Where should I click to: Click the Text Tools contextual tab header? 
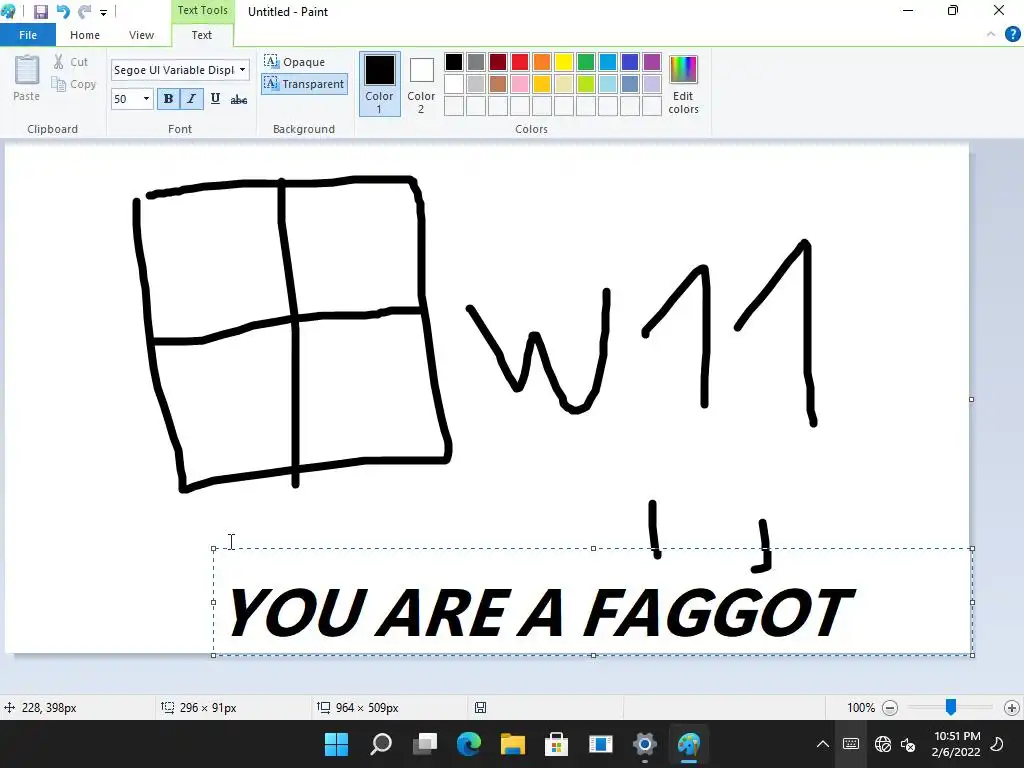202,10
